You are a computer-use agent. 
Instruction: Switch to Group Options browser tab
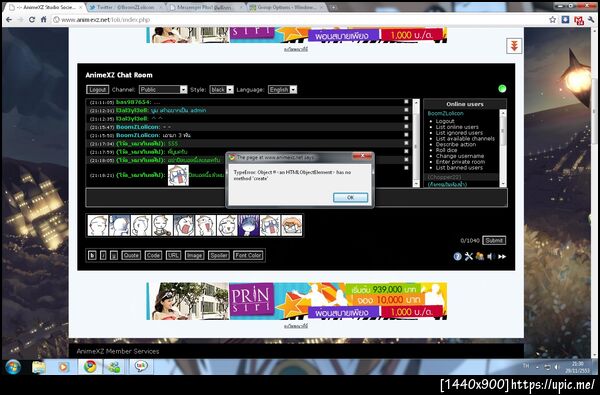click(x=287, y=7)
